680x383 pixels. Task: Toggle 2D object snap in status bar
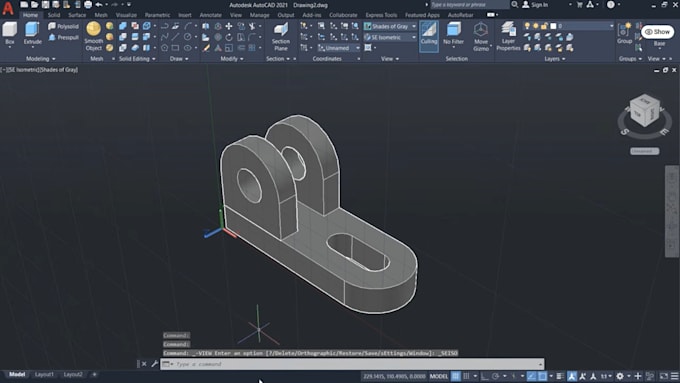542,376
